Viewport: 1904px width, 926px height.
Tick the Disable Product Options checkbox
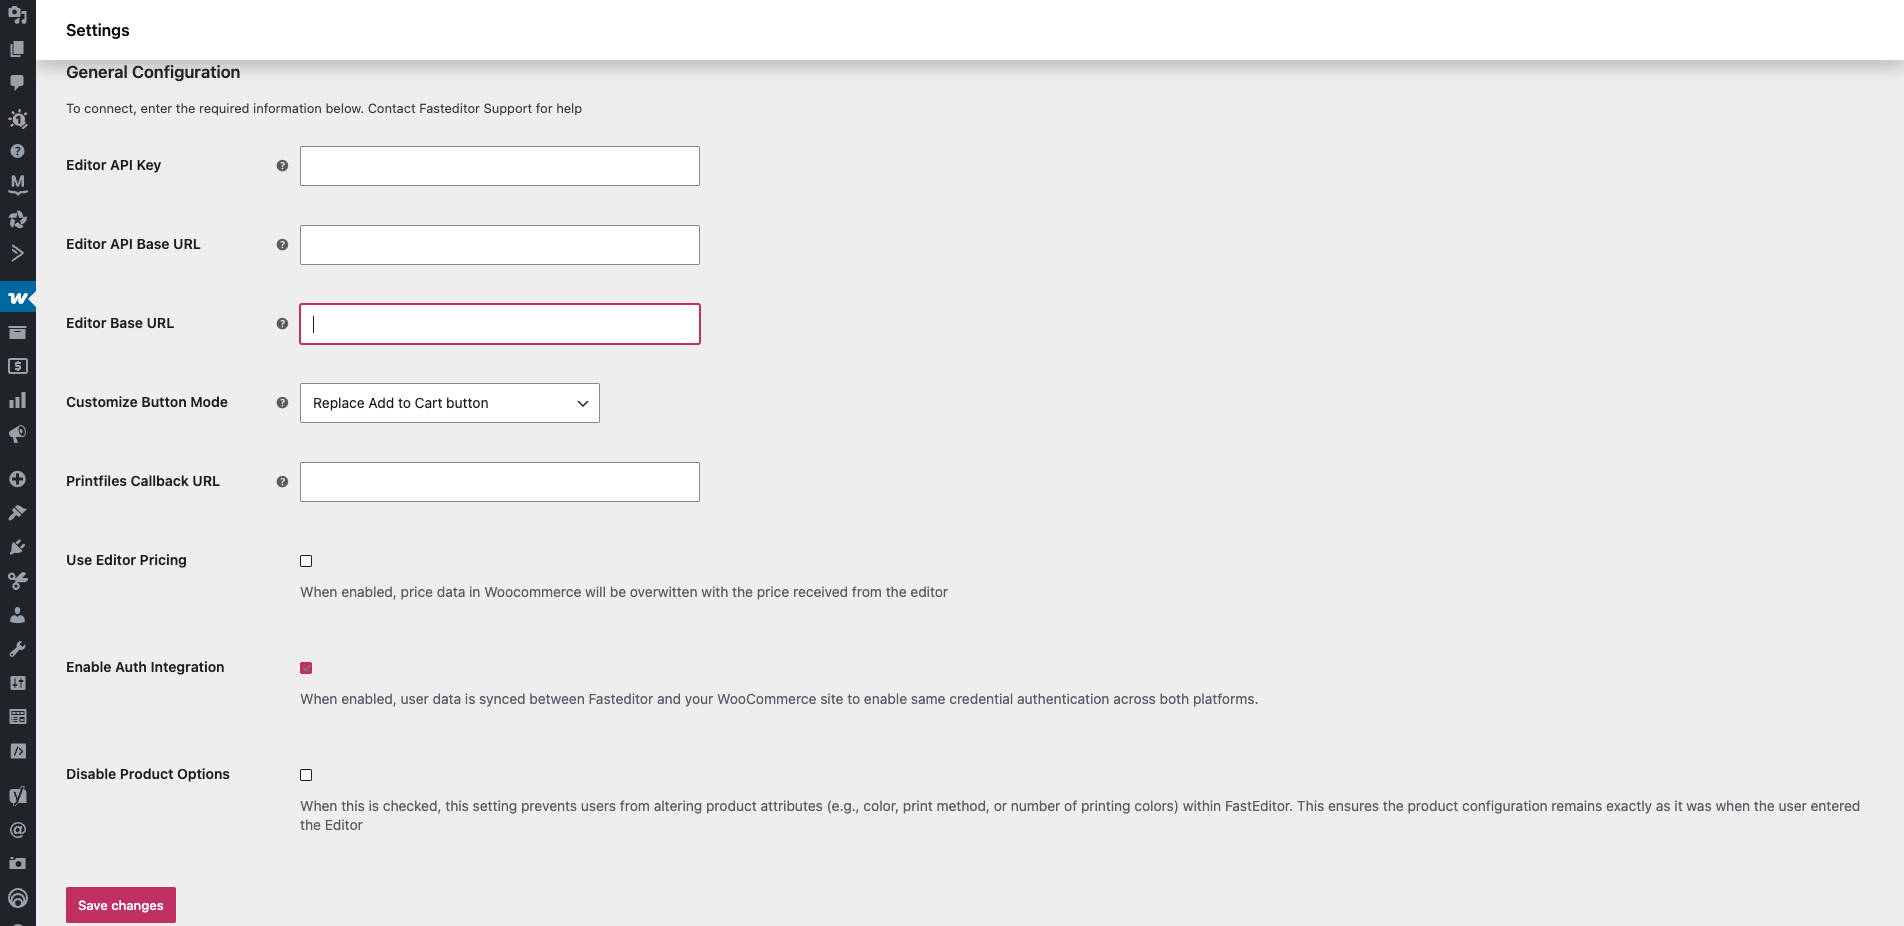pos(306,775)
